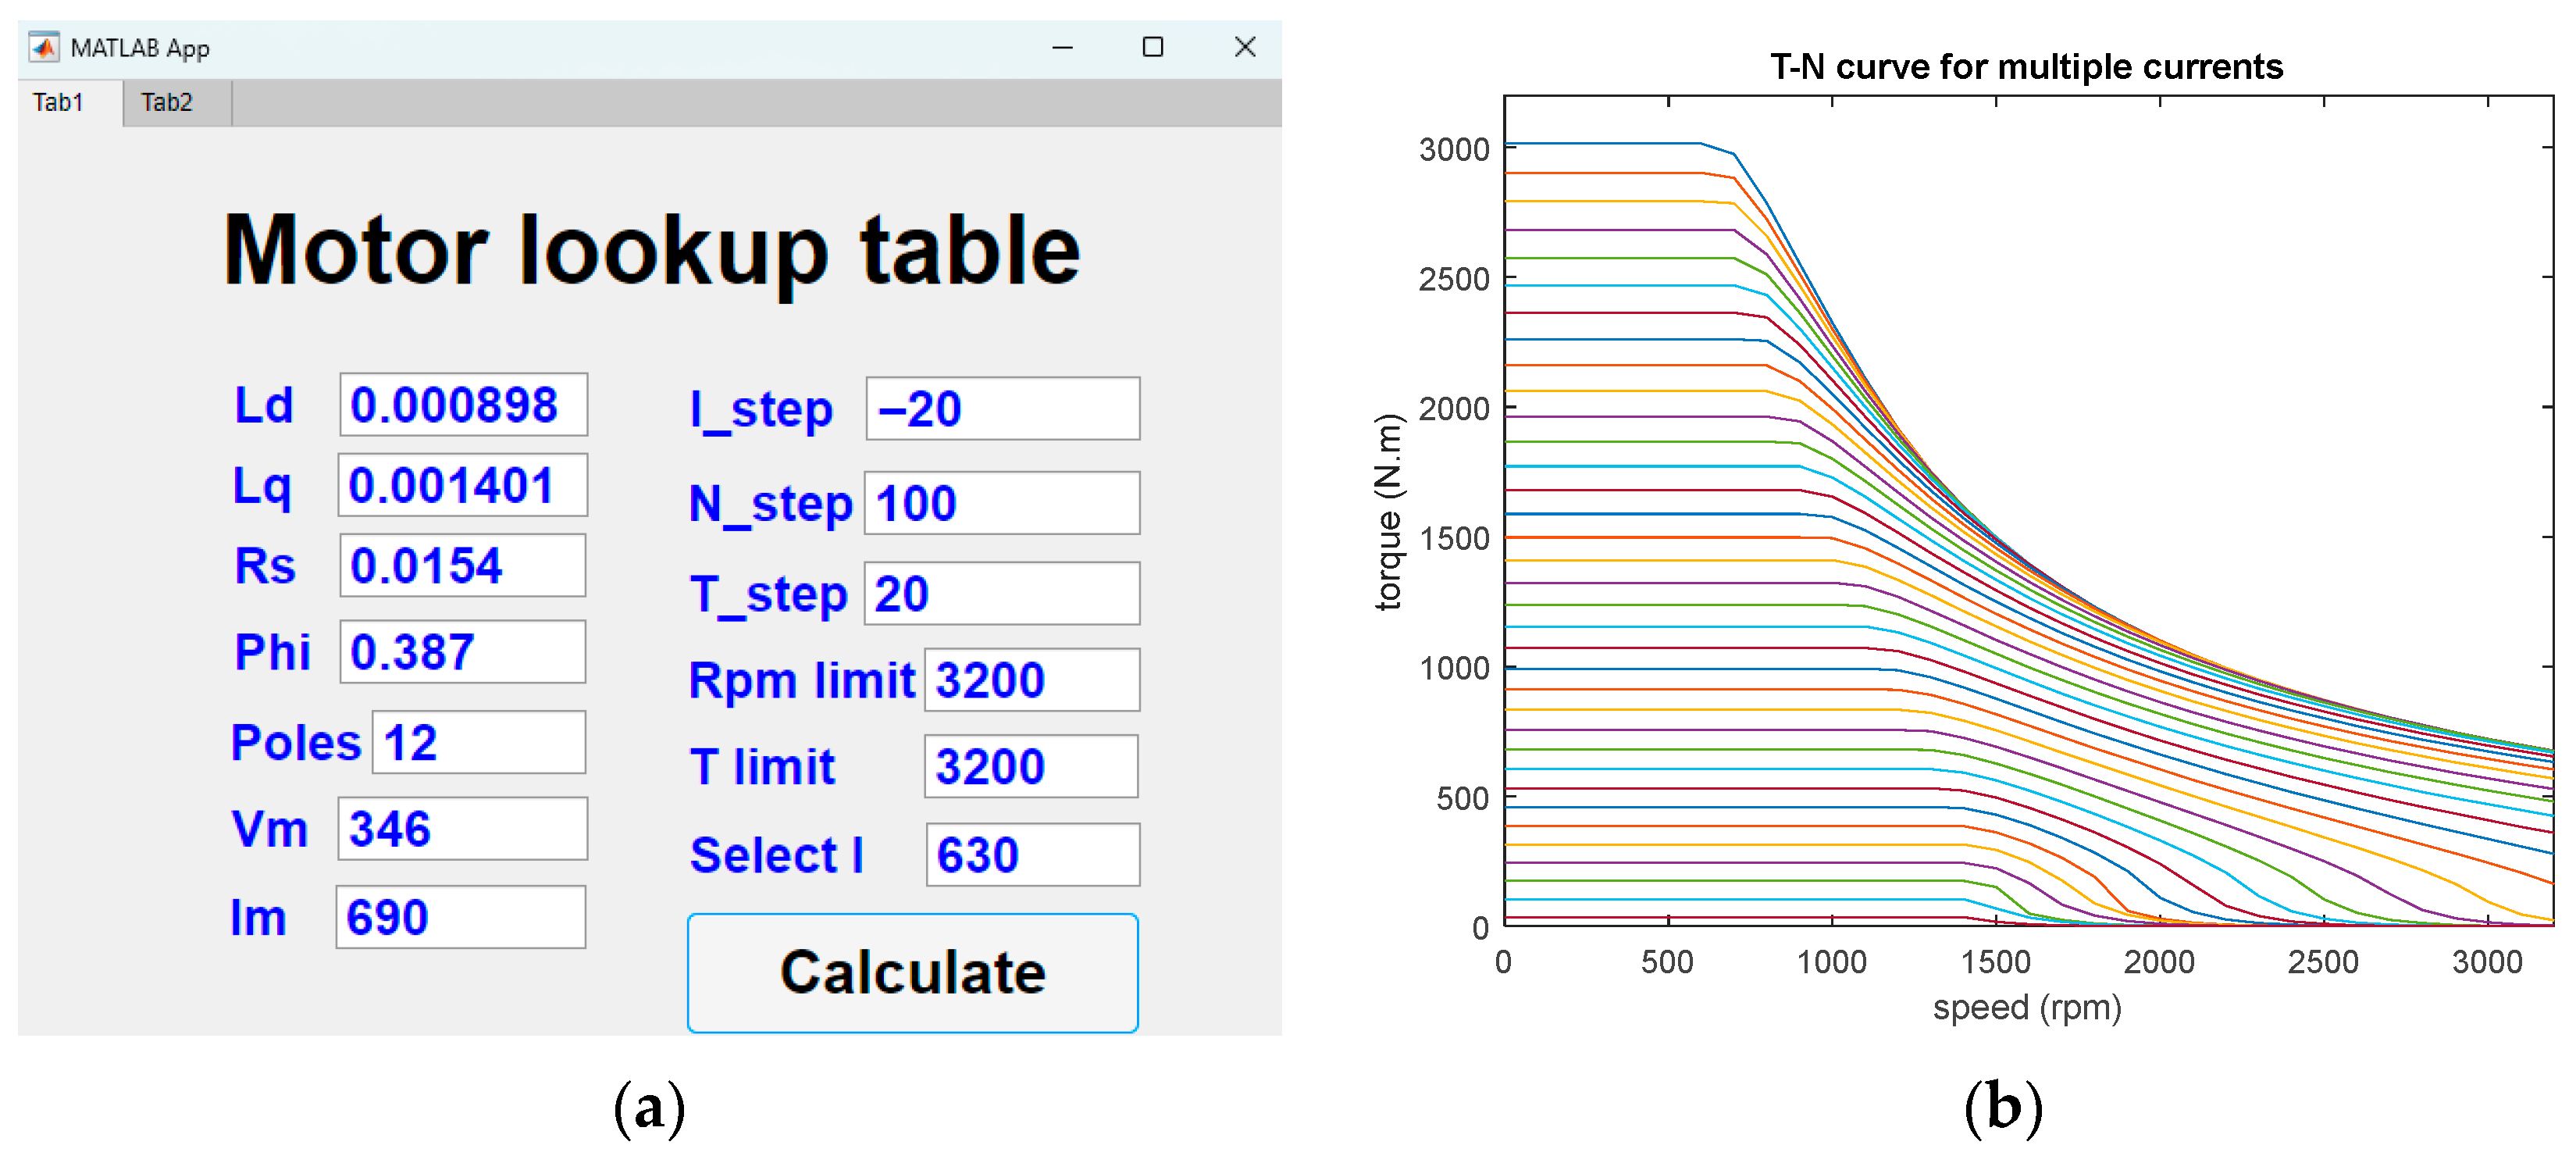Click the MATLAB logo icon in title bar
This screenshot has width=2576, height=1156.
coord(44,47)
